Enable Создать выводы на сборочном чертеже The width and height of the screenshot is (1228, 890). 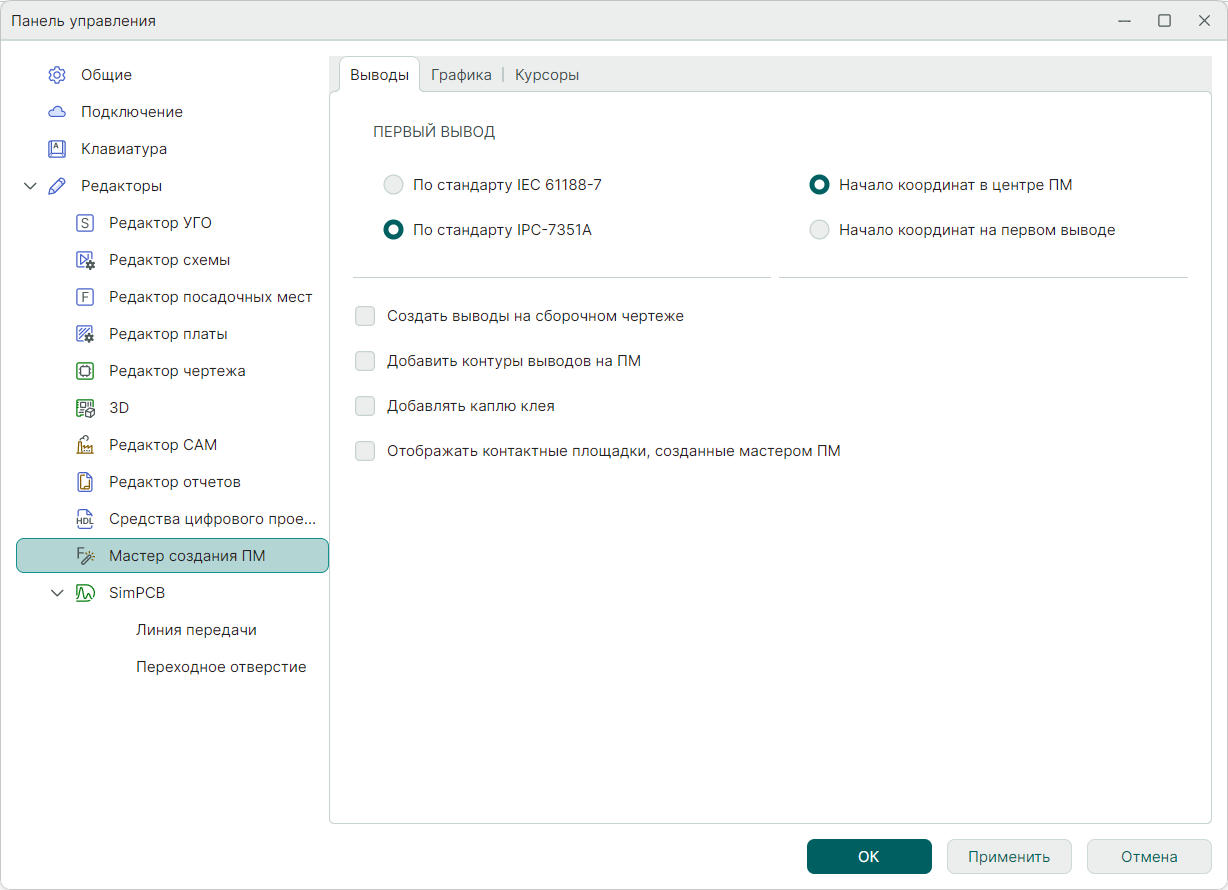pyautogui.click(x=365, y=316)
